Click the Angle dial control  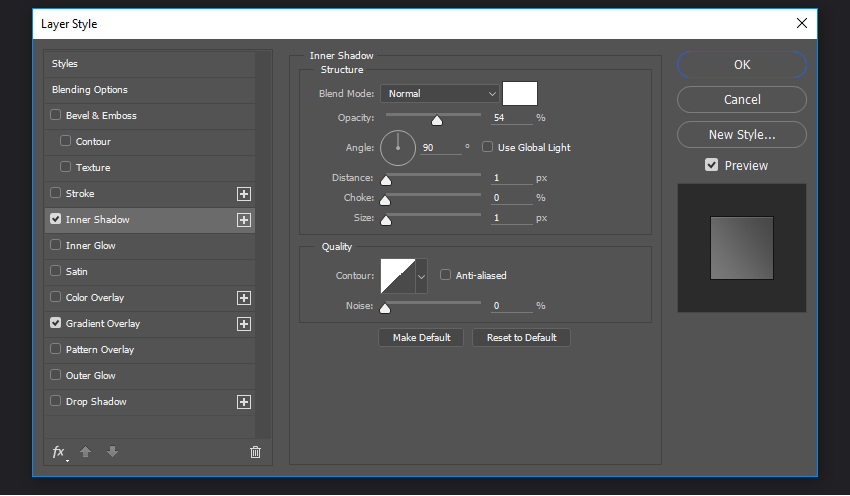pos(398,148)
